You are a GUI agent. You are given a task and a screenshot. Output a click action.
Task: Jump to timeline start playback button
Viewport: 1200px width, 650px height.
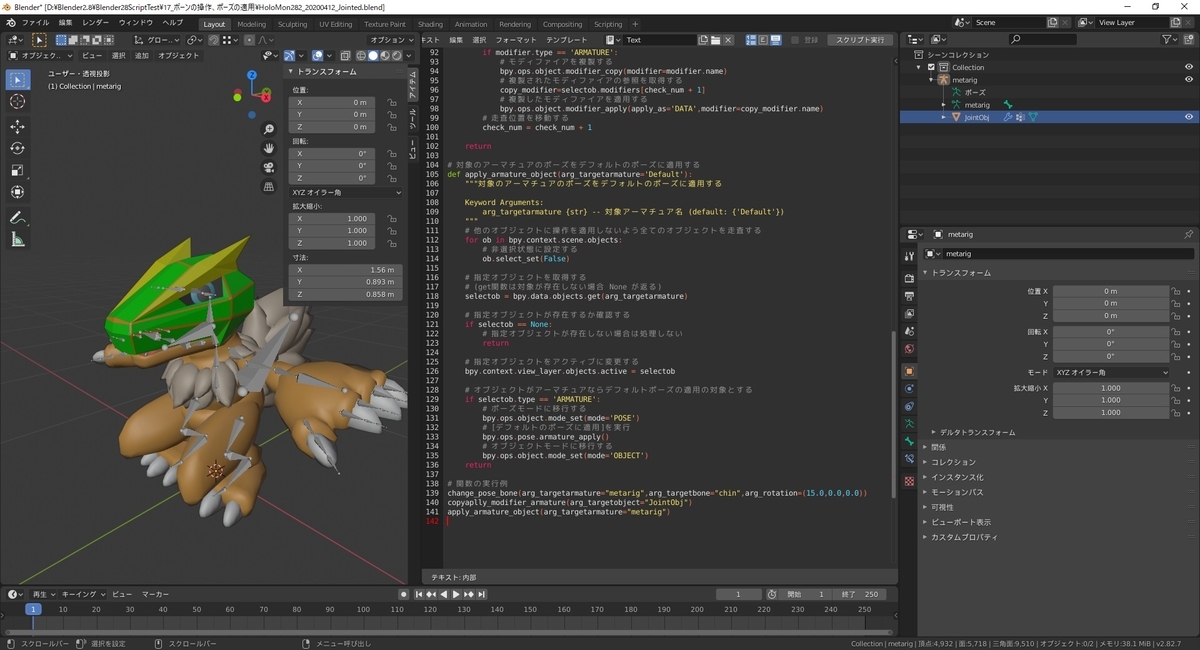click(x=420, y=594)
